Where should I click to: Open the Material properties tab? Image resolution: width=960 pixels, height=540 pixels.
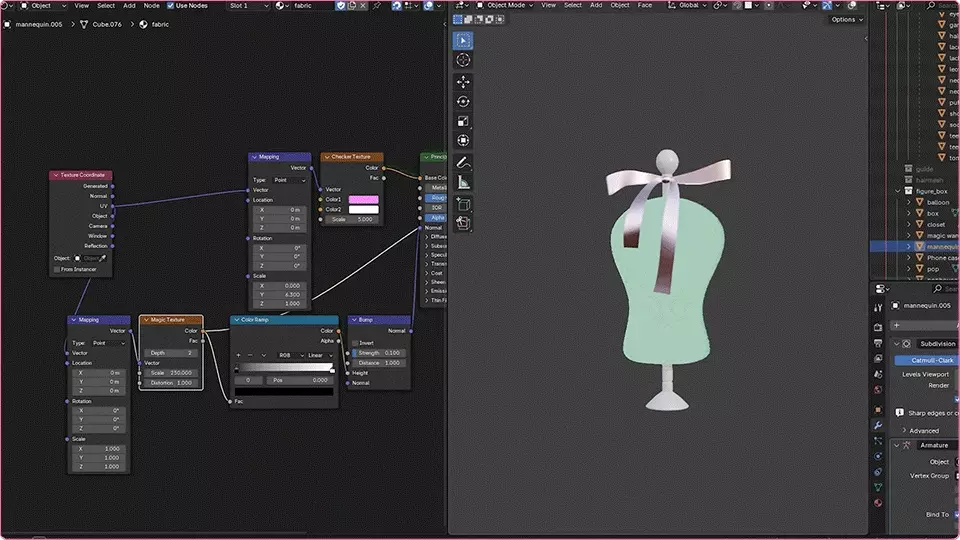click(878, 503)
